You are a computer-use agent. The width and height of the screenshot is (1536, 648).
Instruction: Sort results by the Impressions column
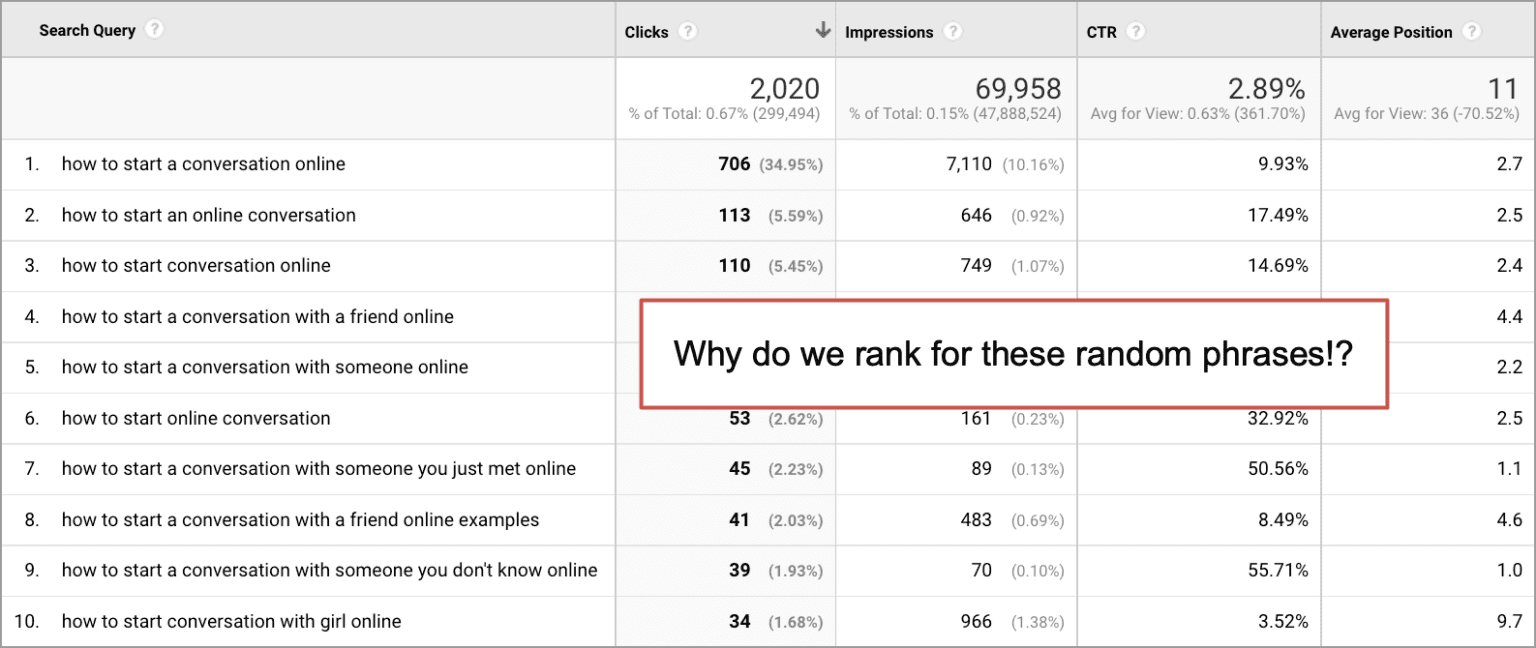tap(889, 31)
